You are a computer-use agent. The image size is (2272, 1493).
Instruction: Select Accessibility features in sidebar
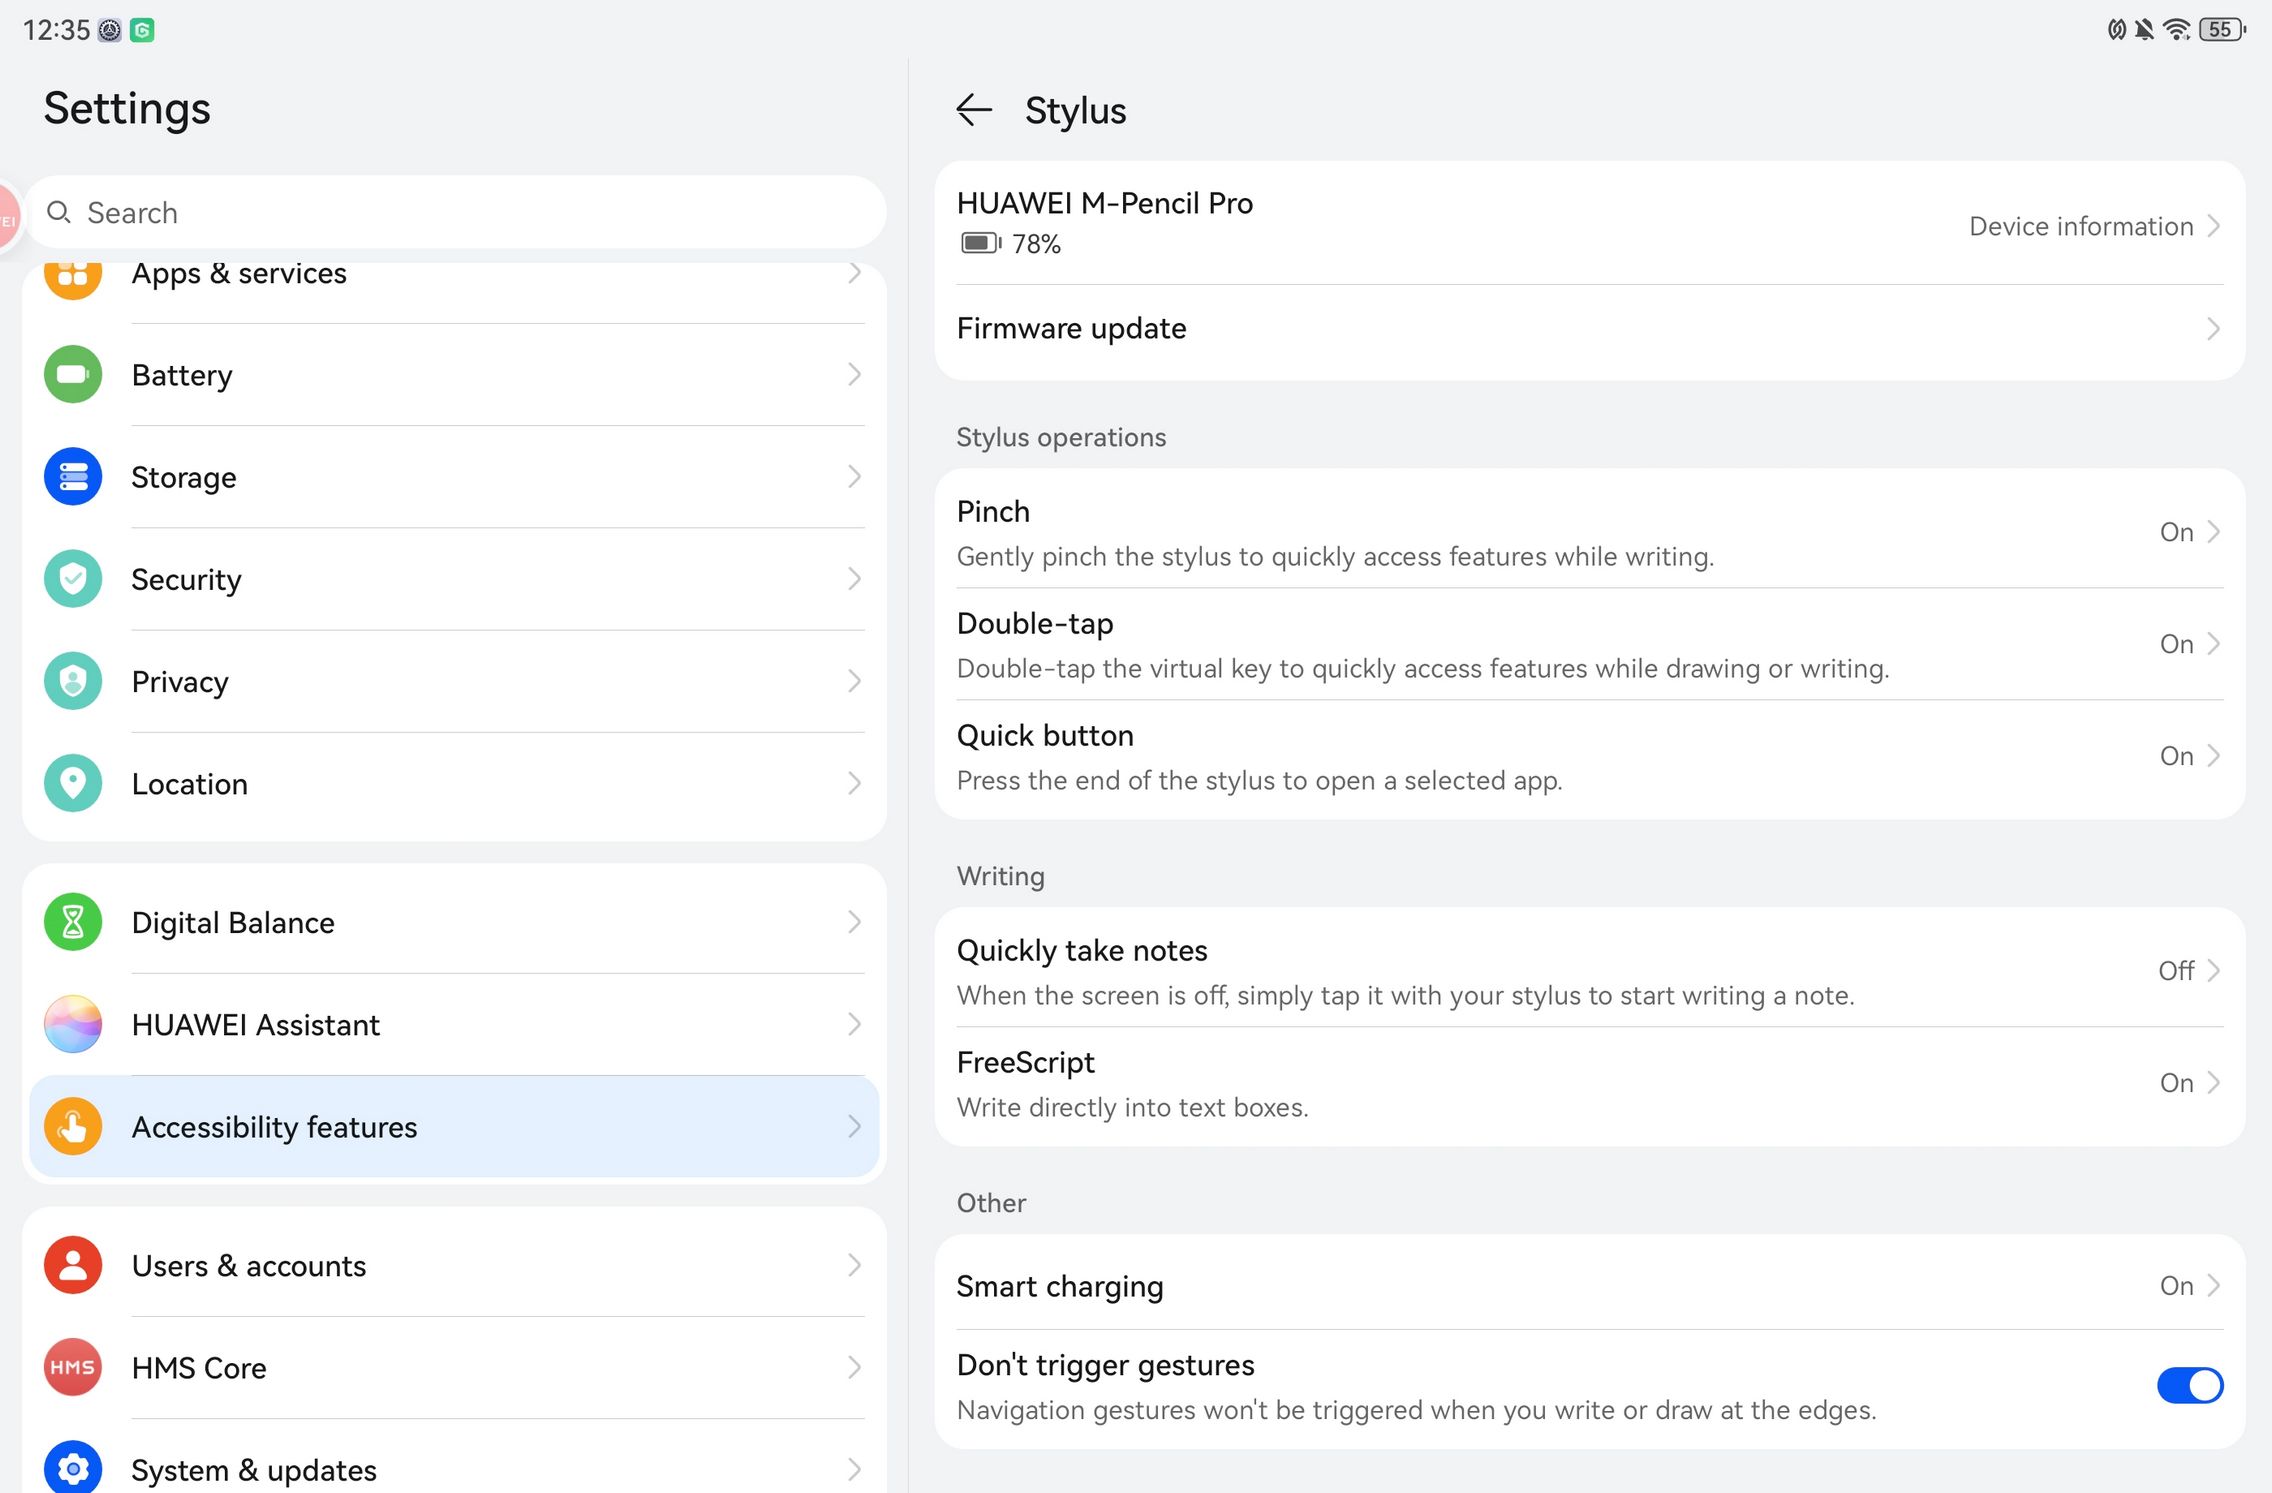point(454,1127)
